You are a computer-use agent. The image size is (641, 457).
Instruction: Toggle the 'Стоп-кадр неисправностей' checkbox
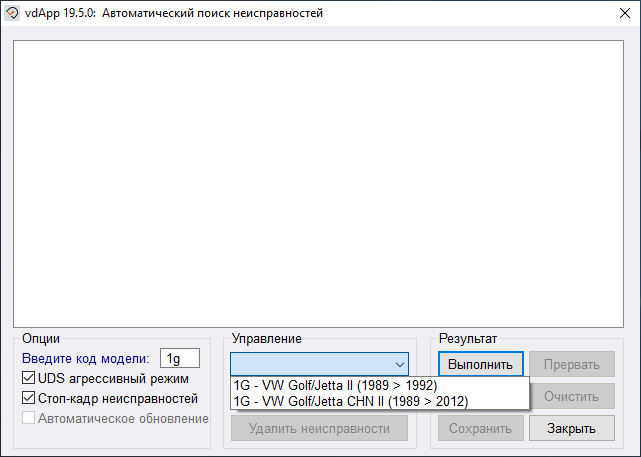coord(29,398)
